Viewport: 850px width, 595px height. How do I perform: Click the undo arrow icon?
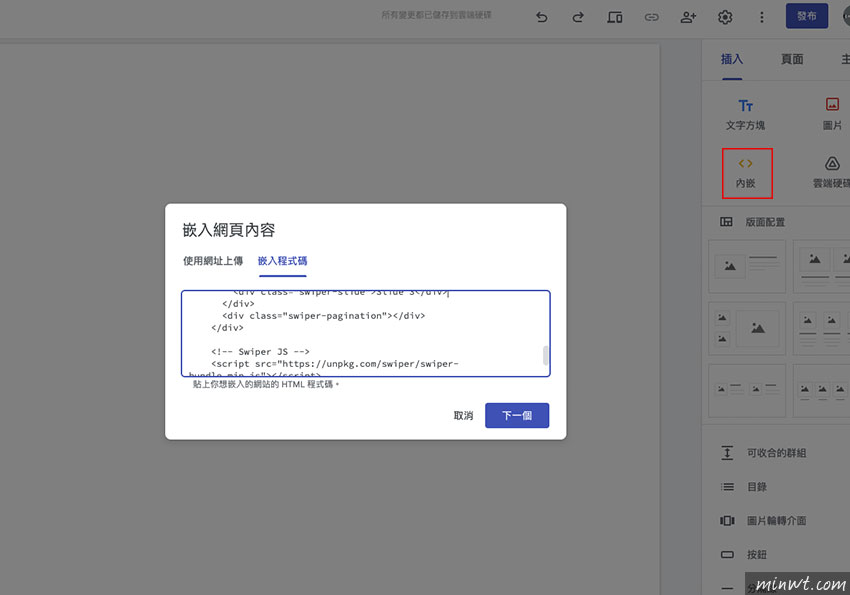(x=542, y=17)
